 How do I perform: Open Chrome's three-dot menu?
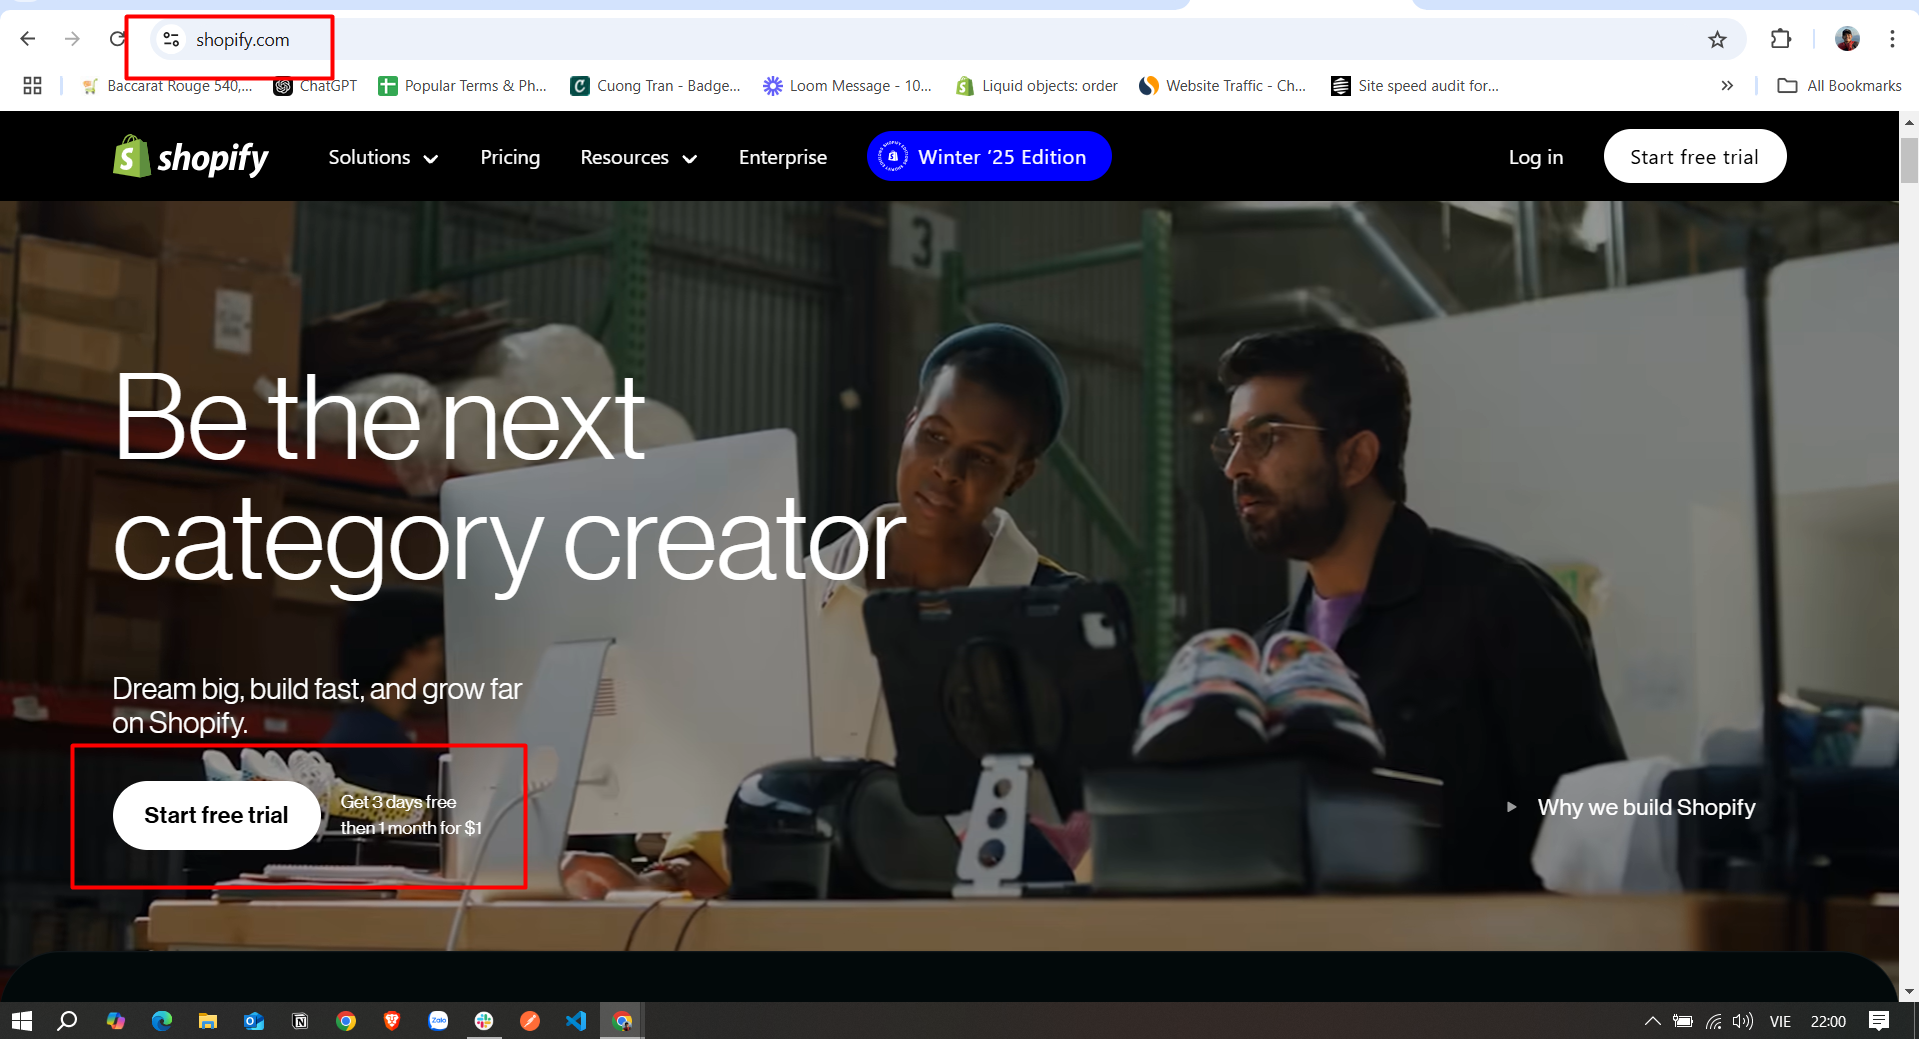point(1892,39)
